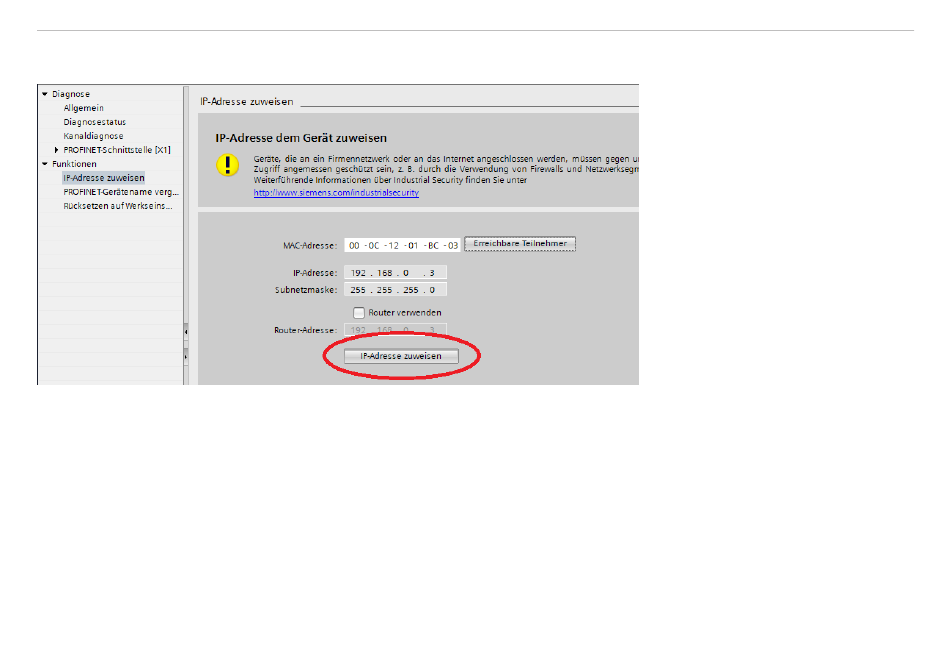Expand PROFINET-Schnittstelle [X1] arrow
This screenshot has height=665, width=950.
pyautogui.click(x=56, y=150)
